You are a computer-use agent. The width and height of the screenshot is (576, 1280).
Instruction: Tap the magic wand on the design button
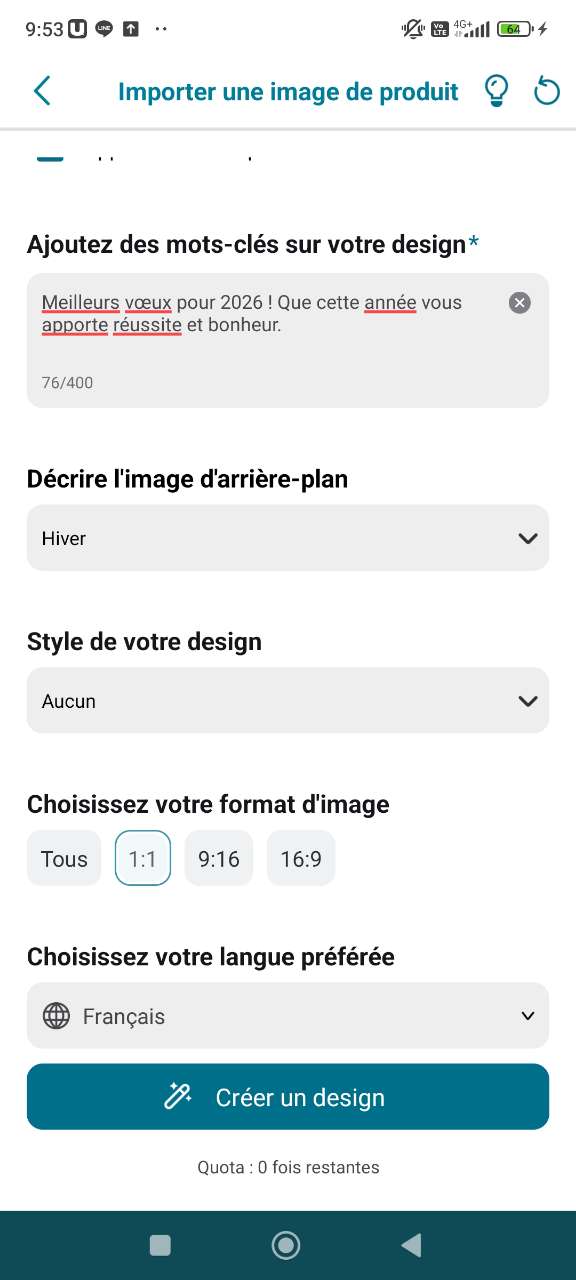click(x=178, y=1096)
